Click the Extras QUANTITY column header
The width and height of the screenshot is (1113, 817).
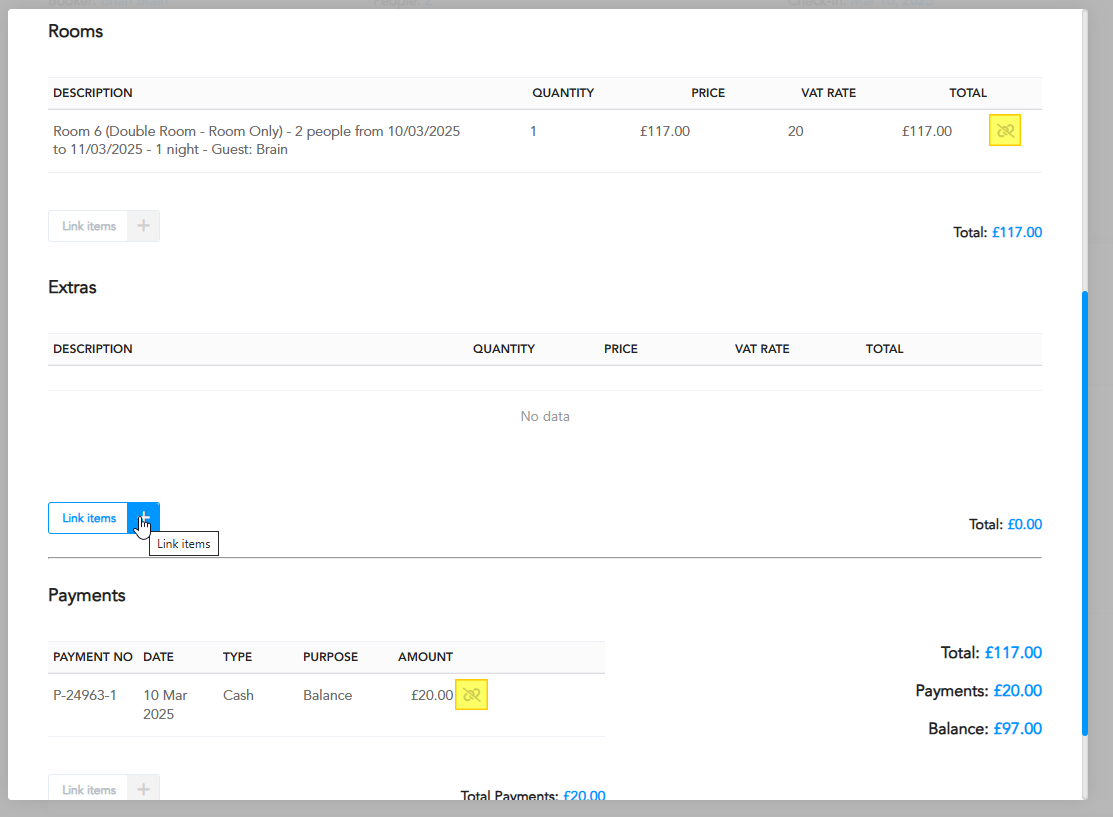point(504,349)
